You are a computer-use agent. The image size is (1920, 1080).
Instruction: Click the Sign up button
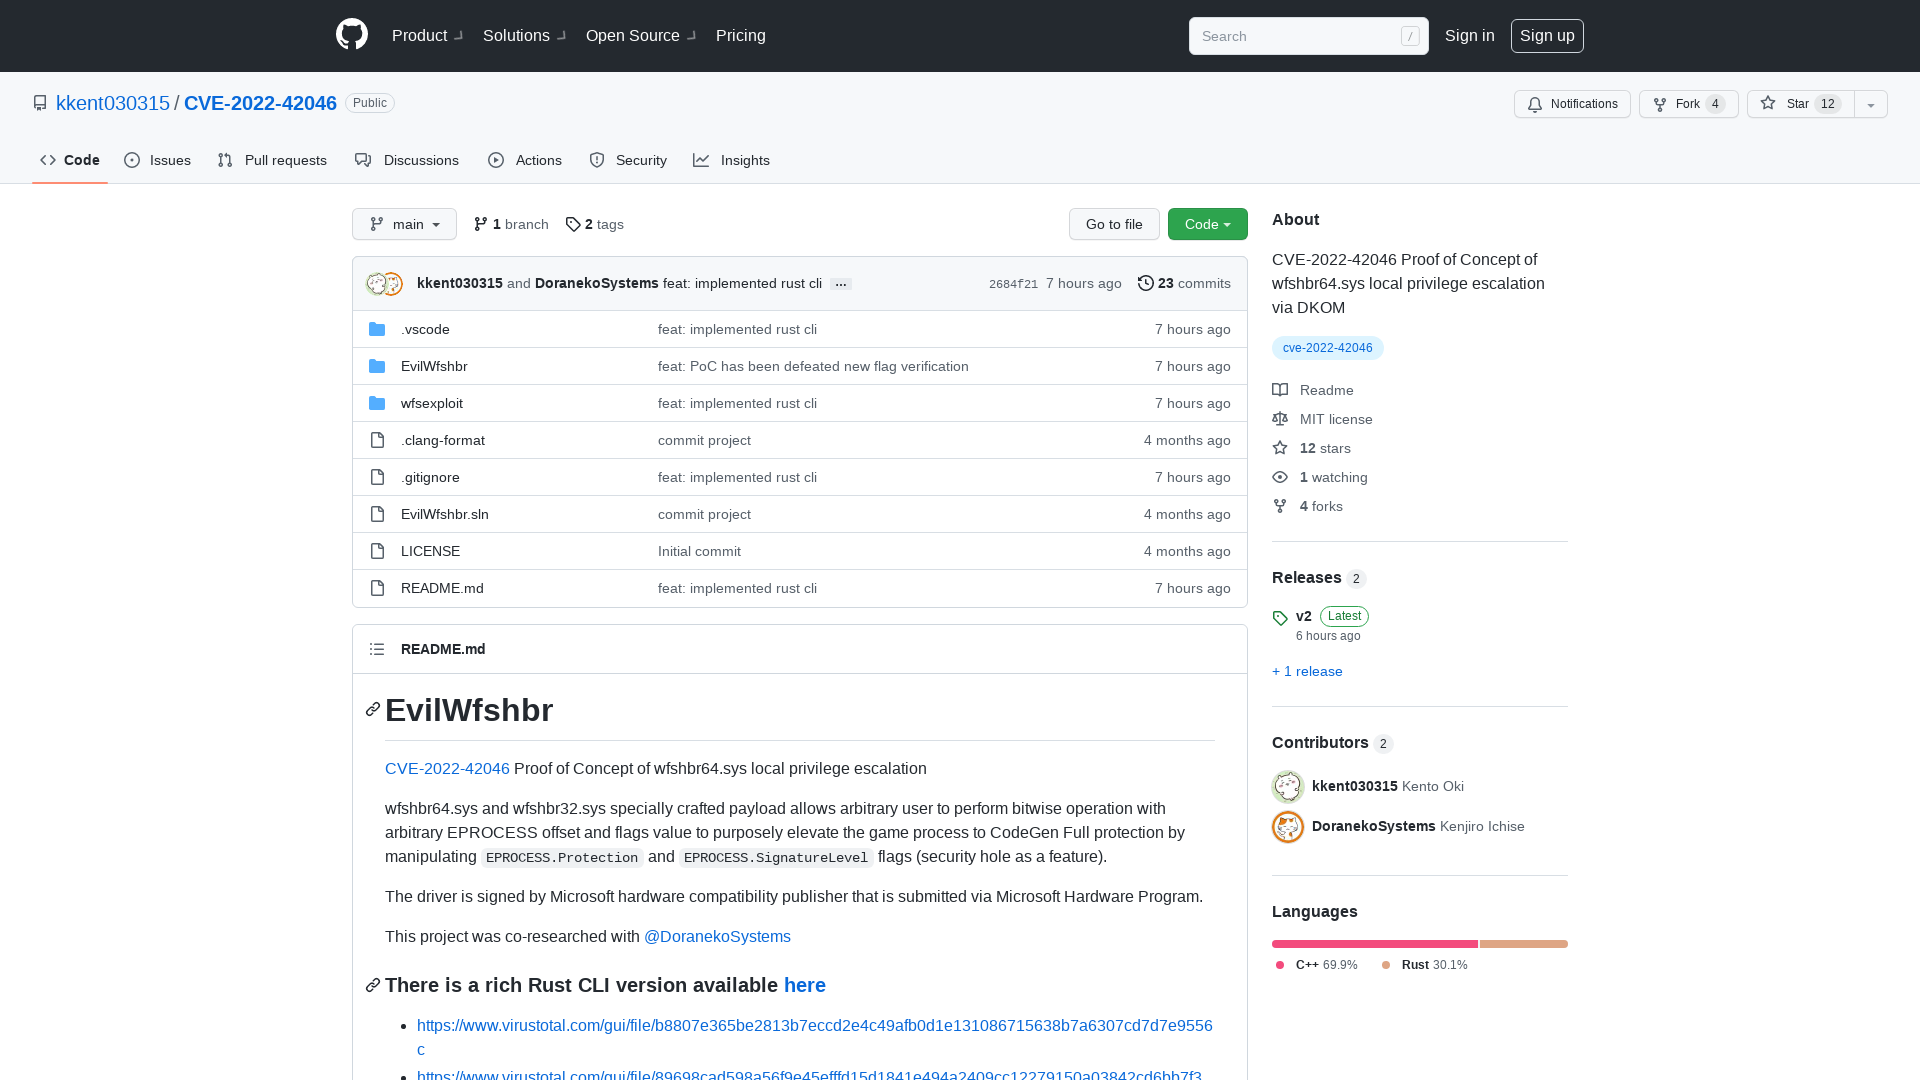click(1547, 36)
